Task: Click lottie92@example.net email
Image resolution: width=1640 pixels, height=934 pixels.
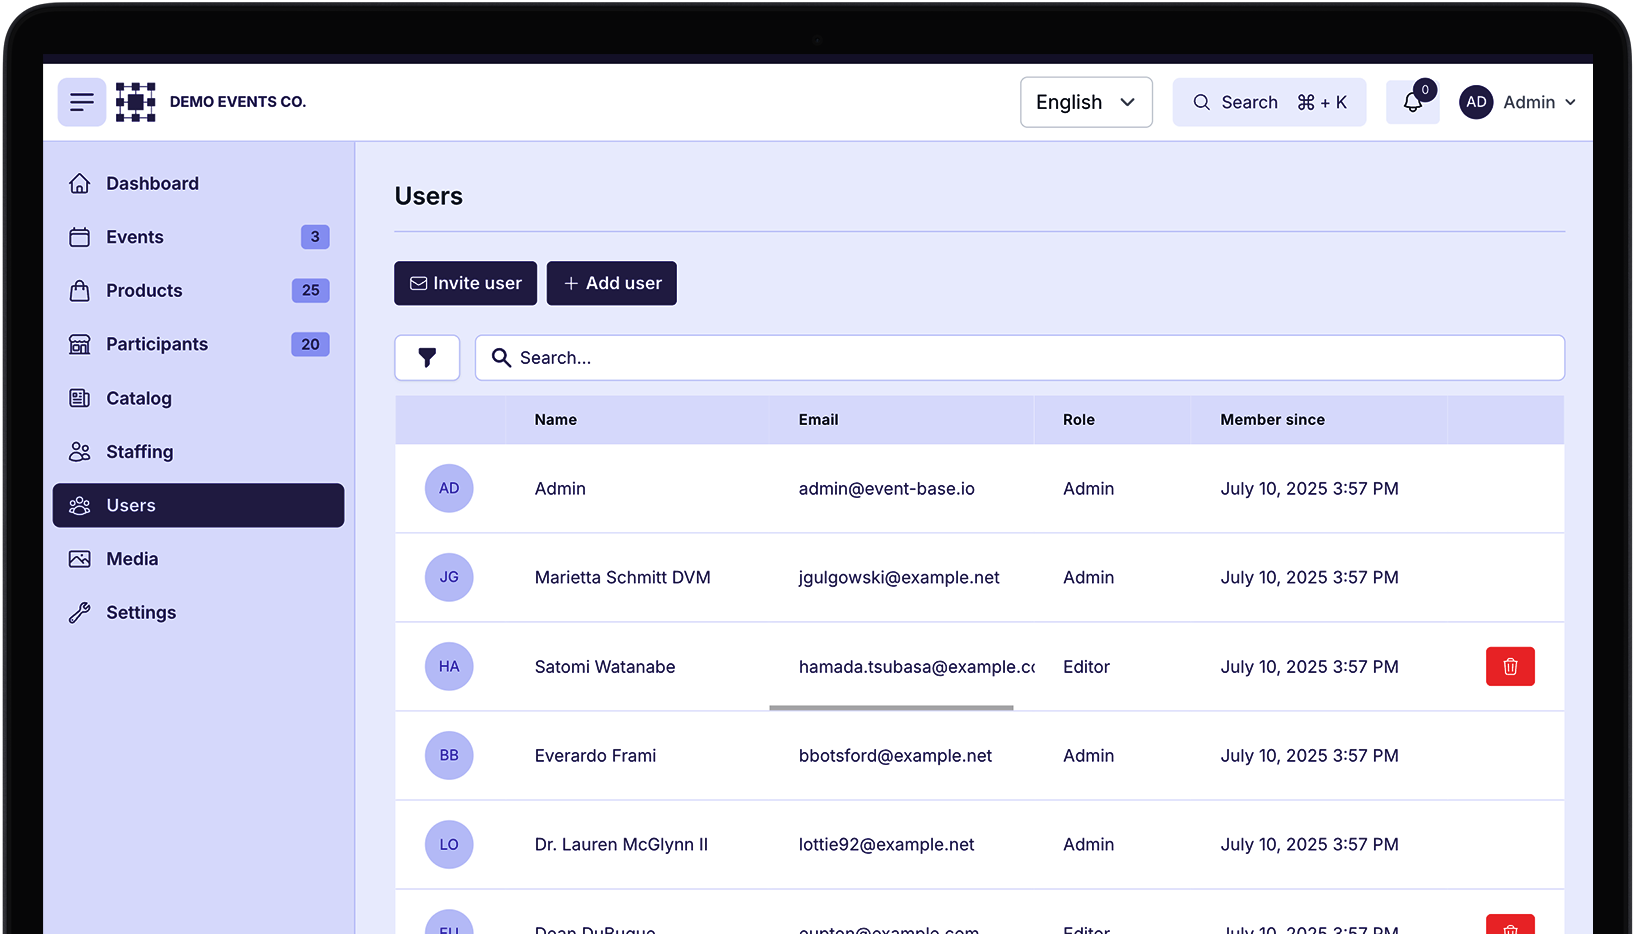Action: [886, 845]
